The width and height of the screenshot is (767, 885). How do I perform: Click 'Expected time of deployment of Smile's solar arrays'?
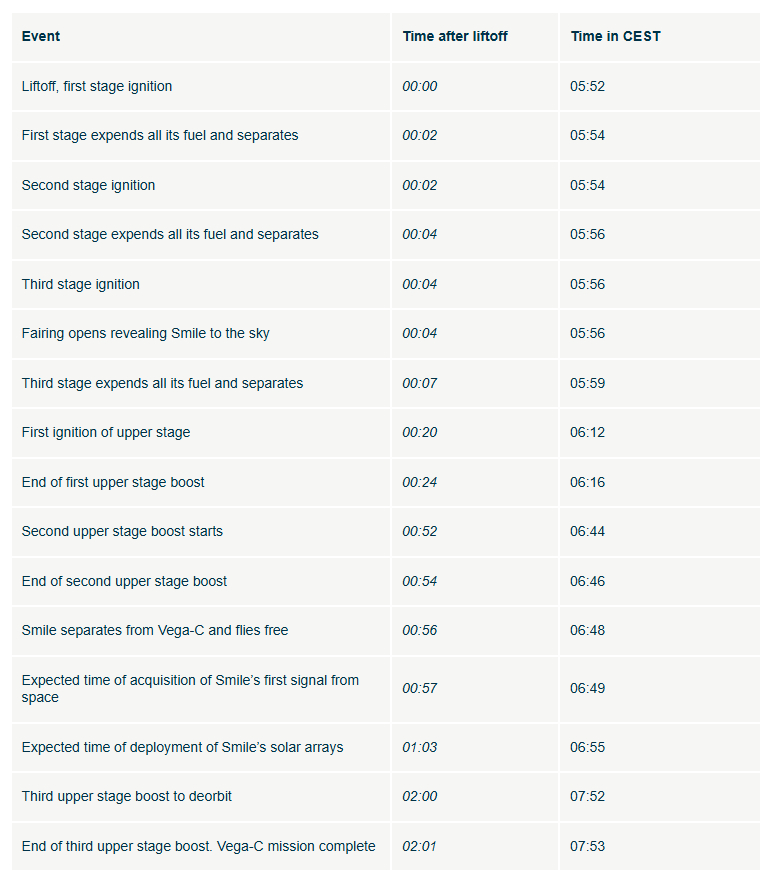tap(182, 747)
